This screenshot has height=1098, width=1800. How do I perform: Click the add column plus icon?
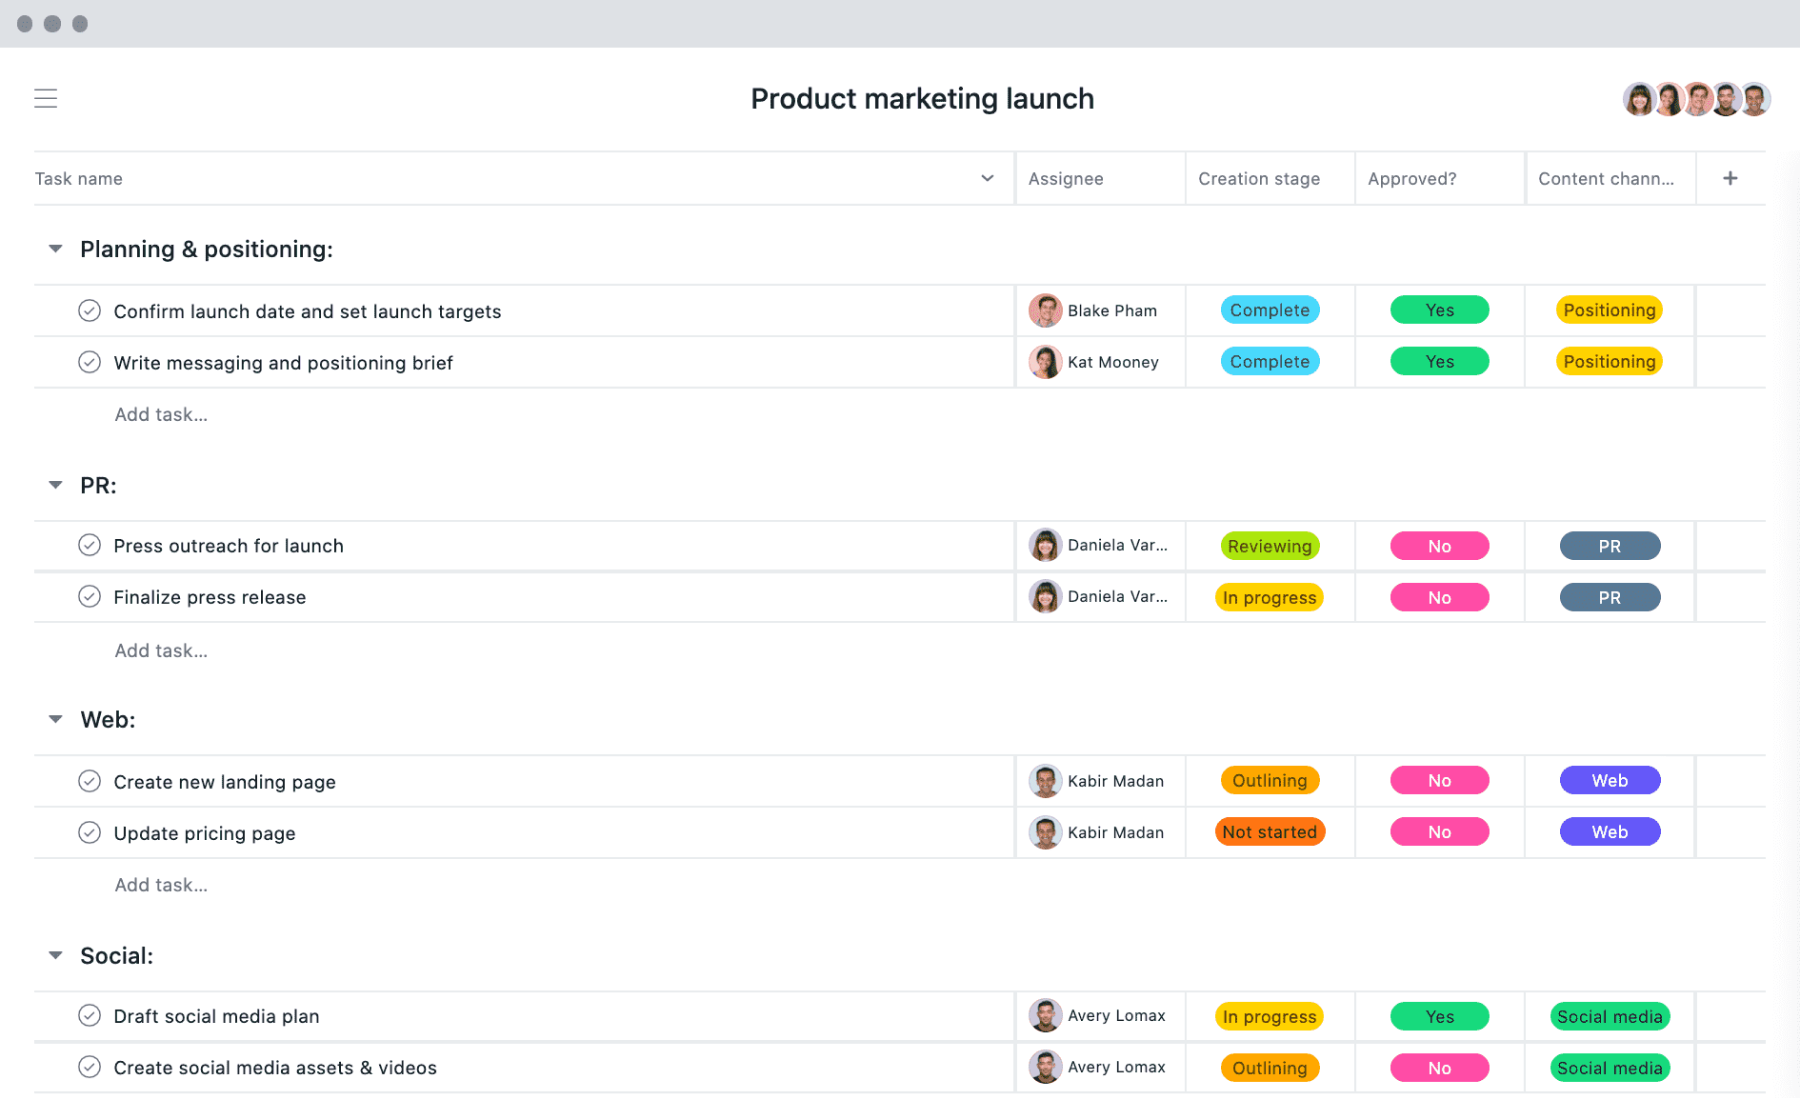[1730, 178]
